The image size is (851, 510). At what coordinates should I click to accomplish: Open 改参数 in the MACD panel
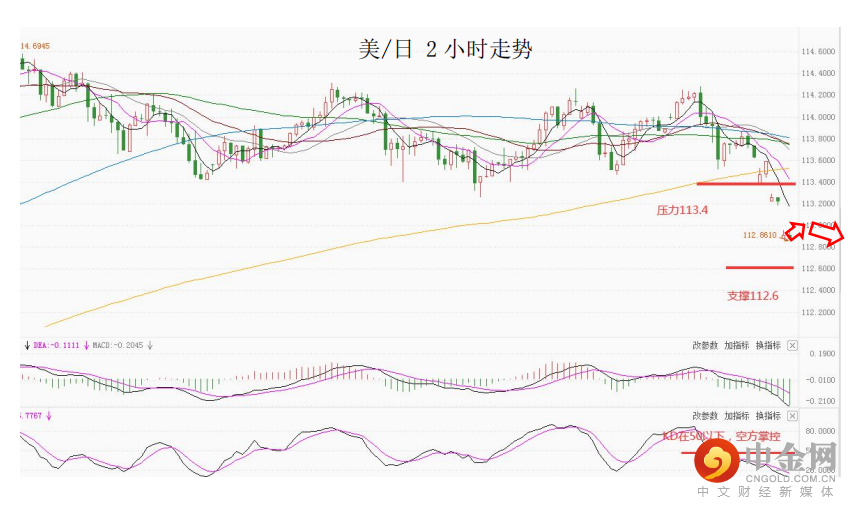click(705, 345)
